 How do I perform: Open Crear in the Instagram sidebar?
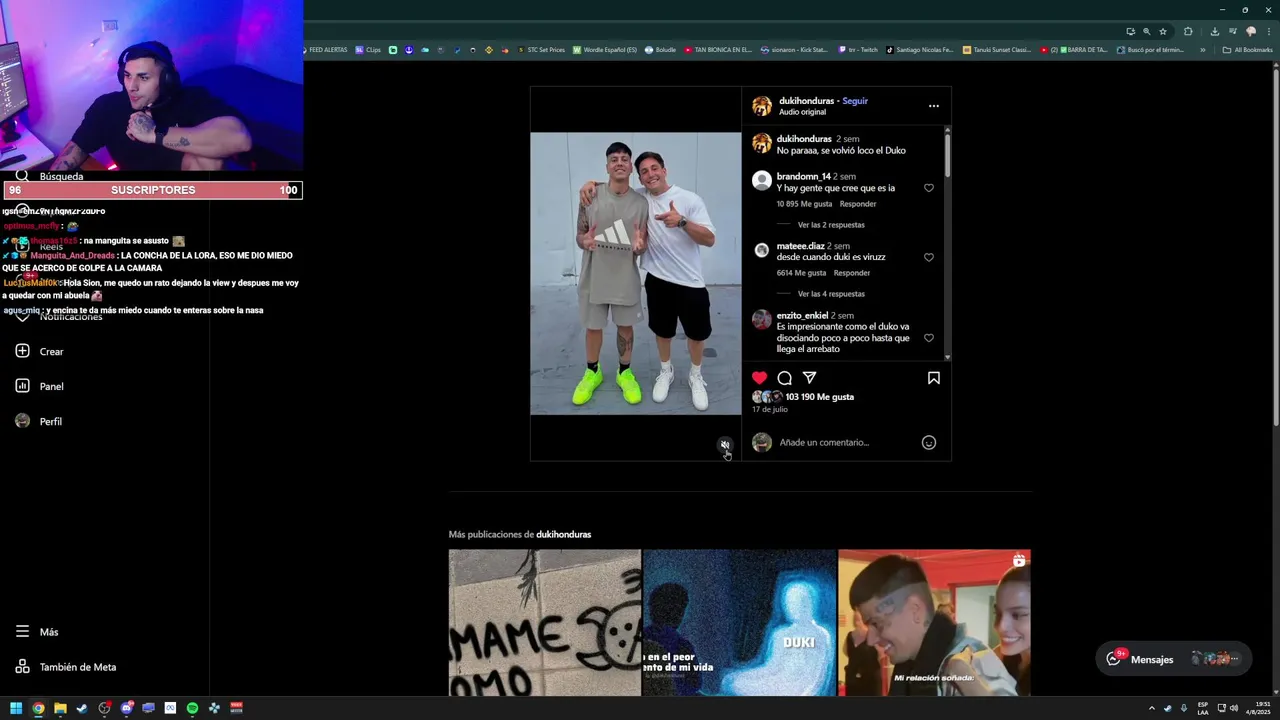(40, 351)
